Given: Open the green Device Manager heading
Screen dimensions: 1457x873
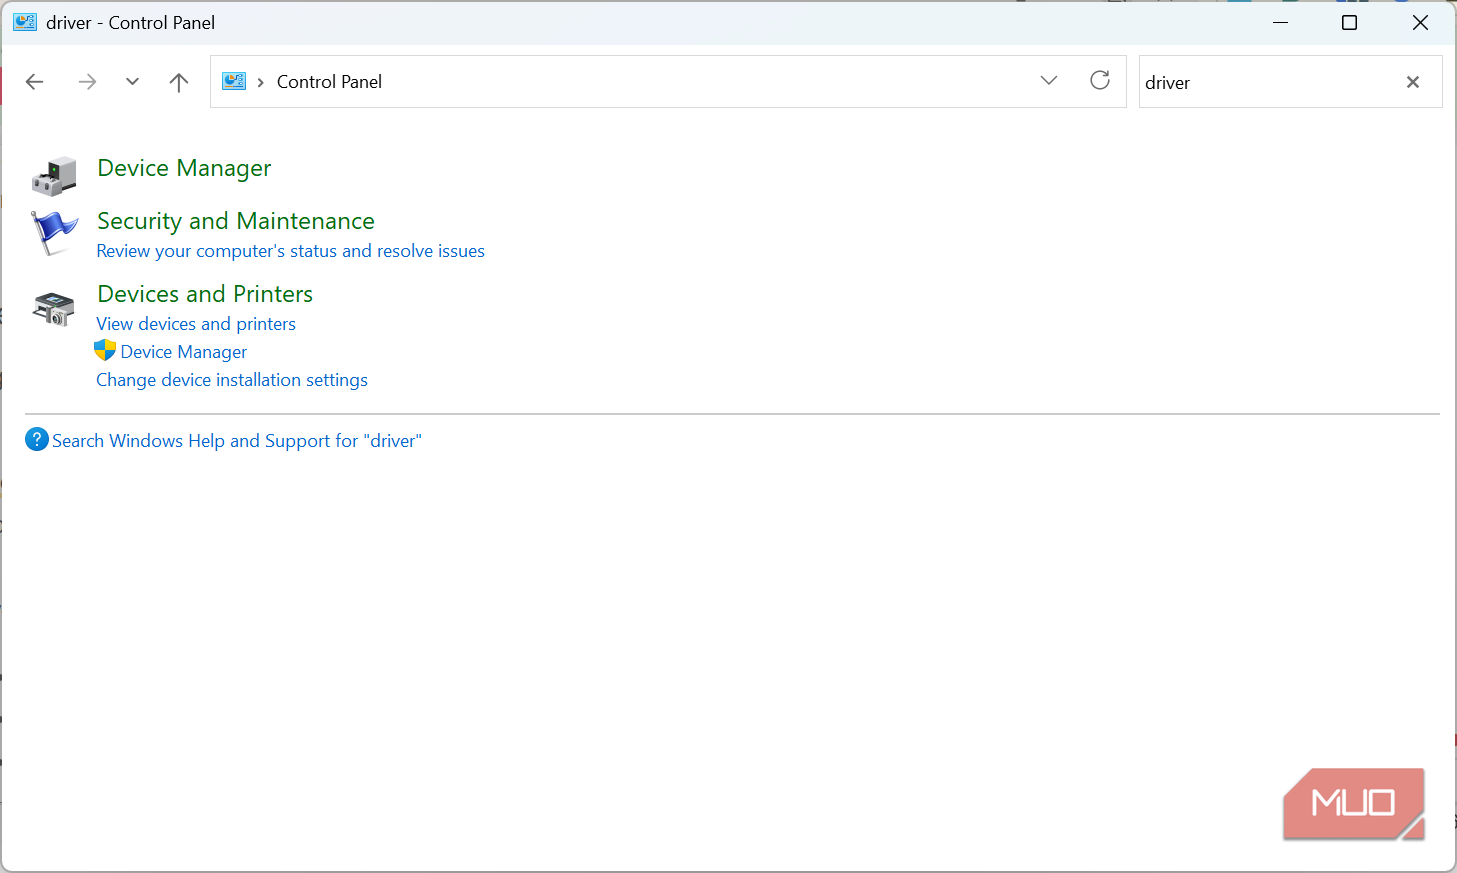Looking at the screenshot, I should click(184, 168).
